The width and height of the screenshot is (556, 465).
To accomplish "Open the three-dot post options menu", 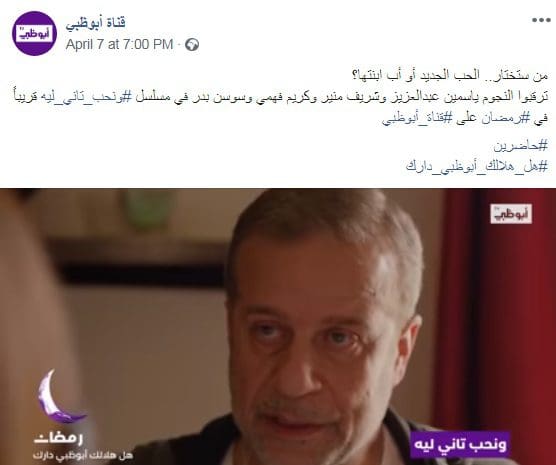I will (x=541, y=20).
